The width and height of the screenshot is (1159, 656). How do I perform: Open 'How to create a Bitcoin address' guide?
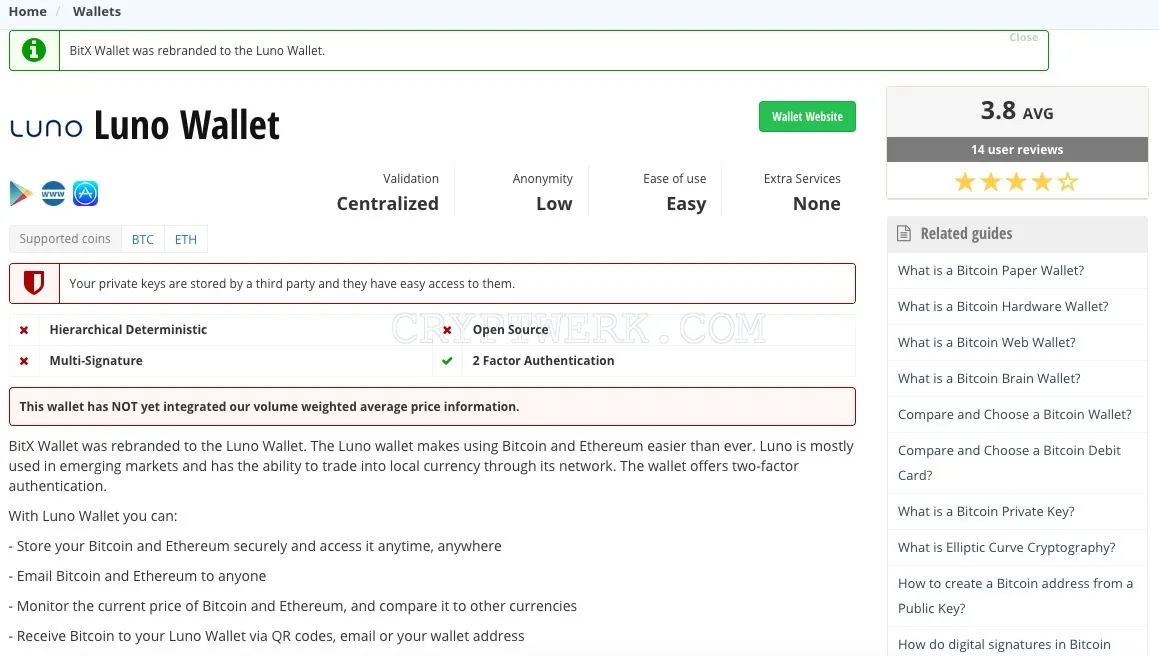1015,596
